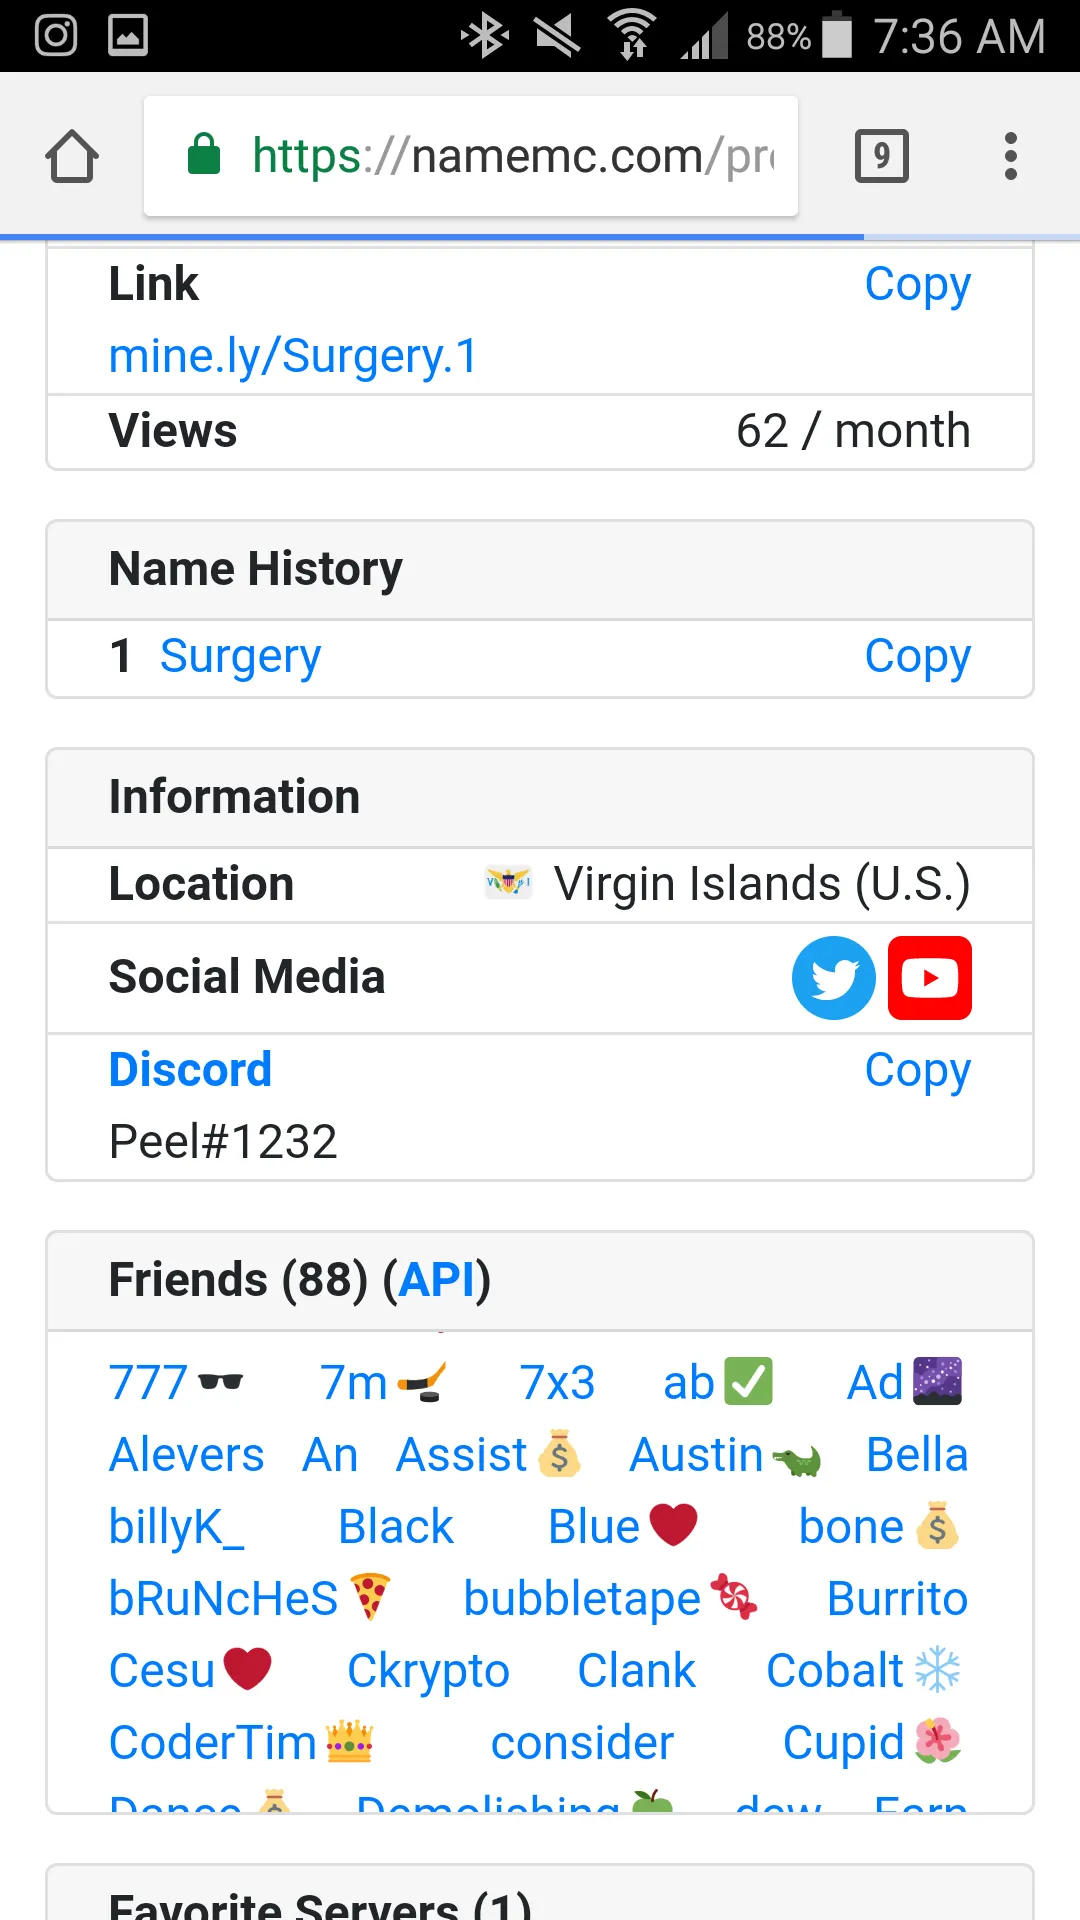Open the browser tab switcher showing 9

pyautogui.click(x=881, y=156)
